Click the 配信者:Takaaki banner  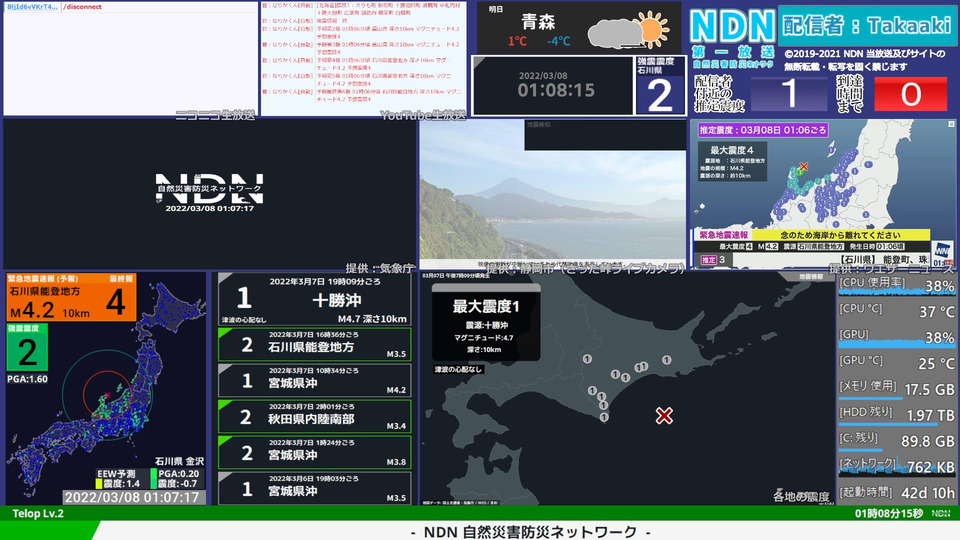[x=867, y=25]
